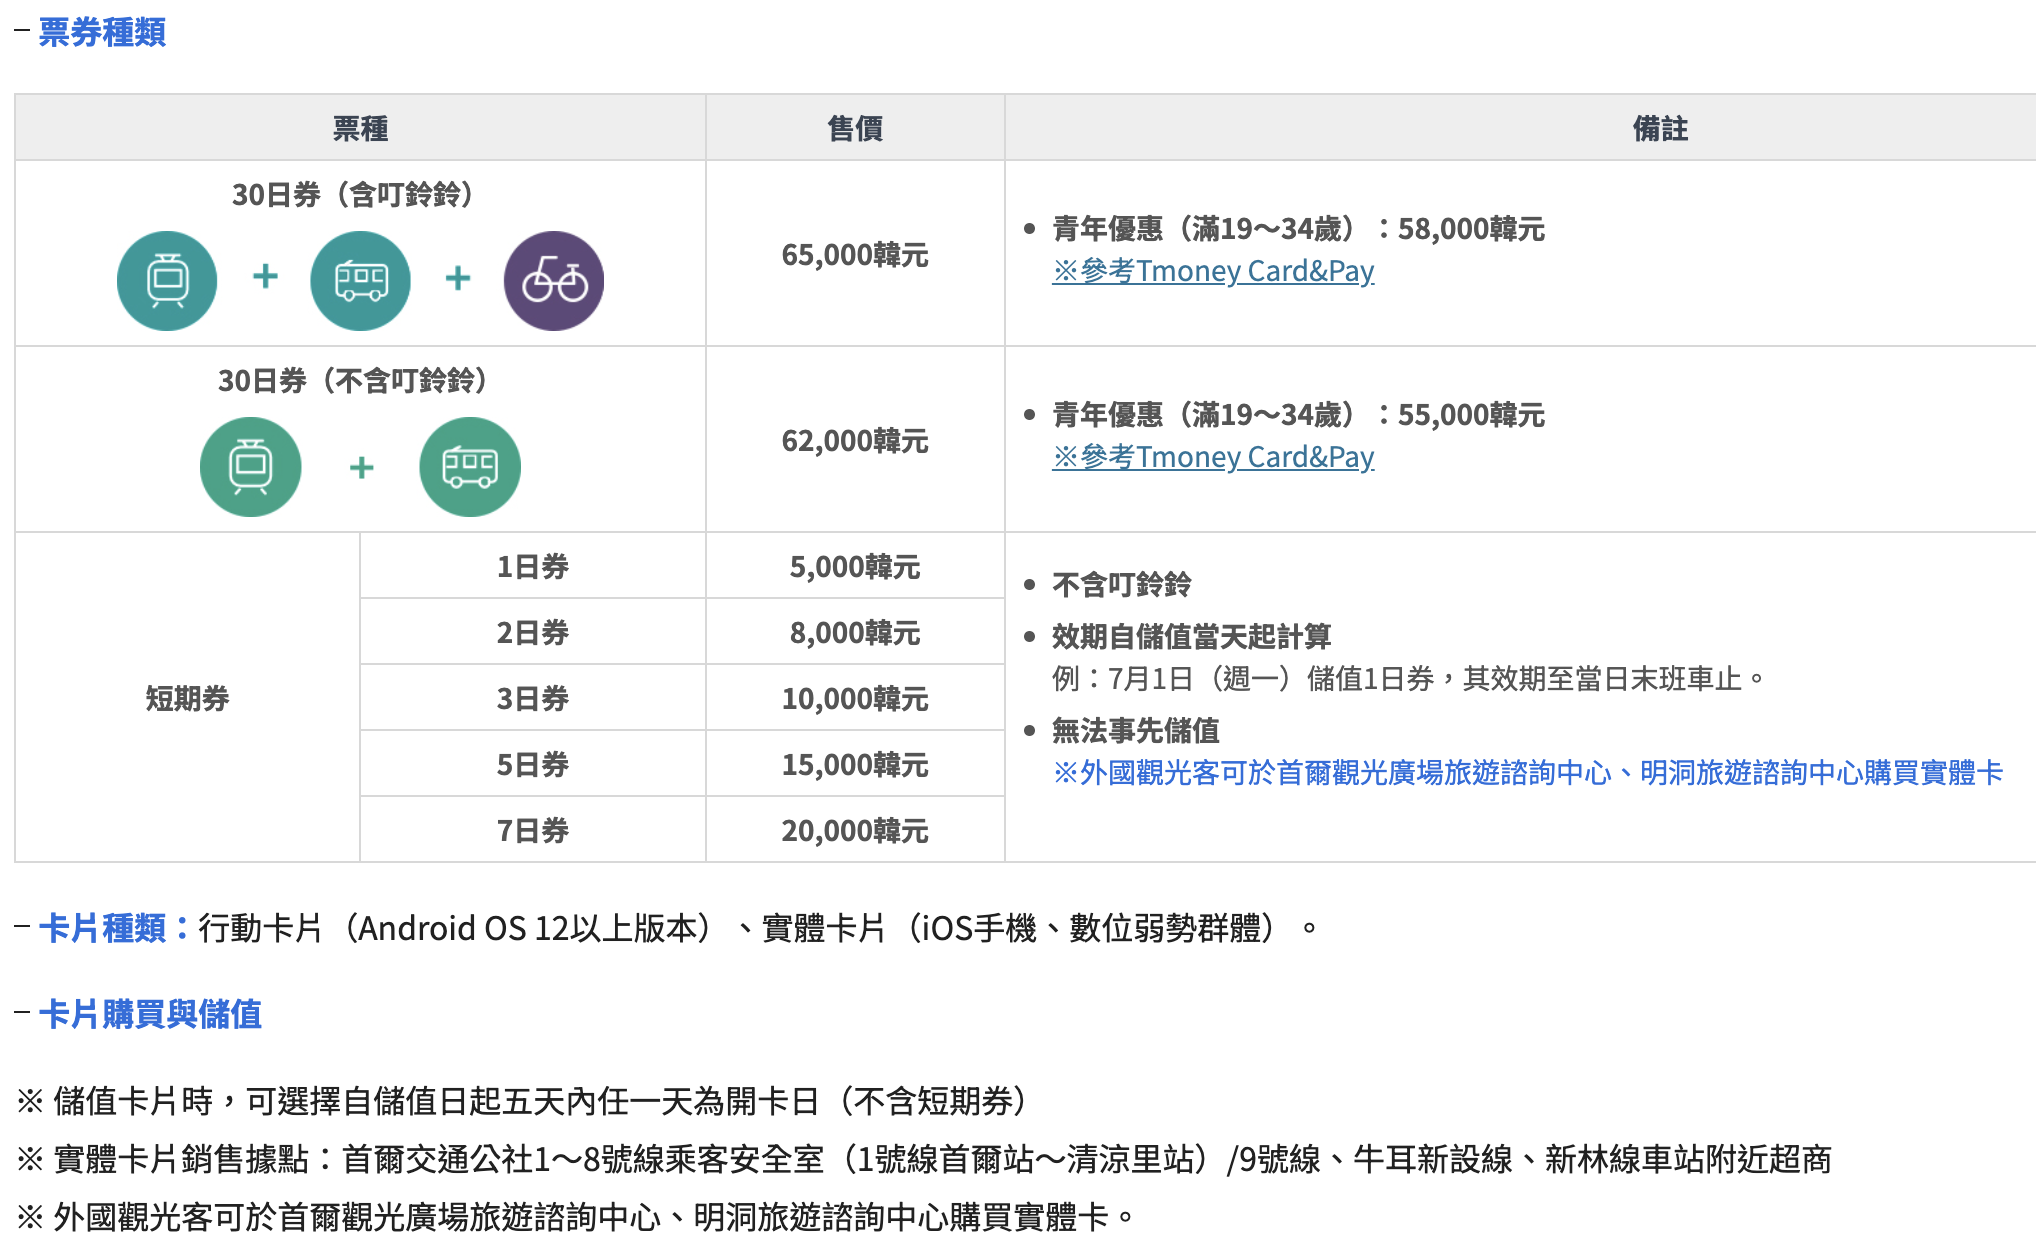Viewport: 2036px width, 1241px height.
Task: Click the bus icon in the 30日券（不含叮鈴鈴）row
Action: (x=470, y=466)
